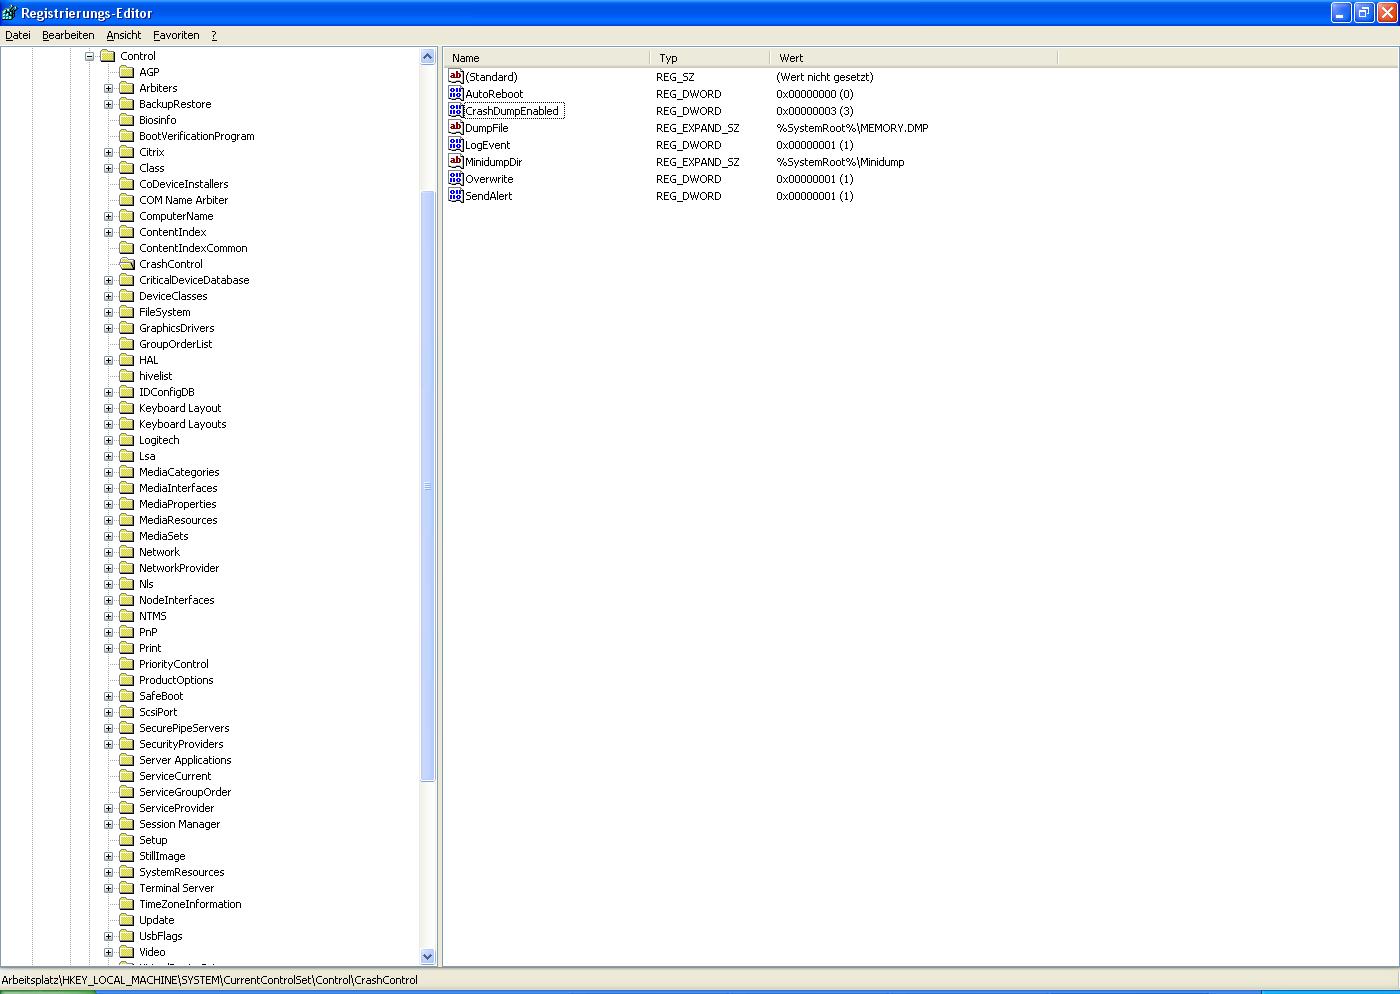Image resolution: width=1400 pixels, height=994 pixels.
Task: Expand the Terminal Server key
Action: coord(108,888)
